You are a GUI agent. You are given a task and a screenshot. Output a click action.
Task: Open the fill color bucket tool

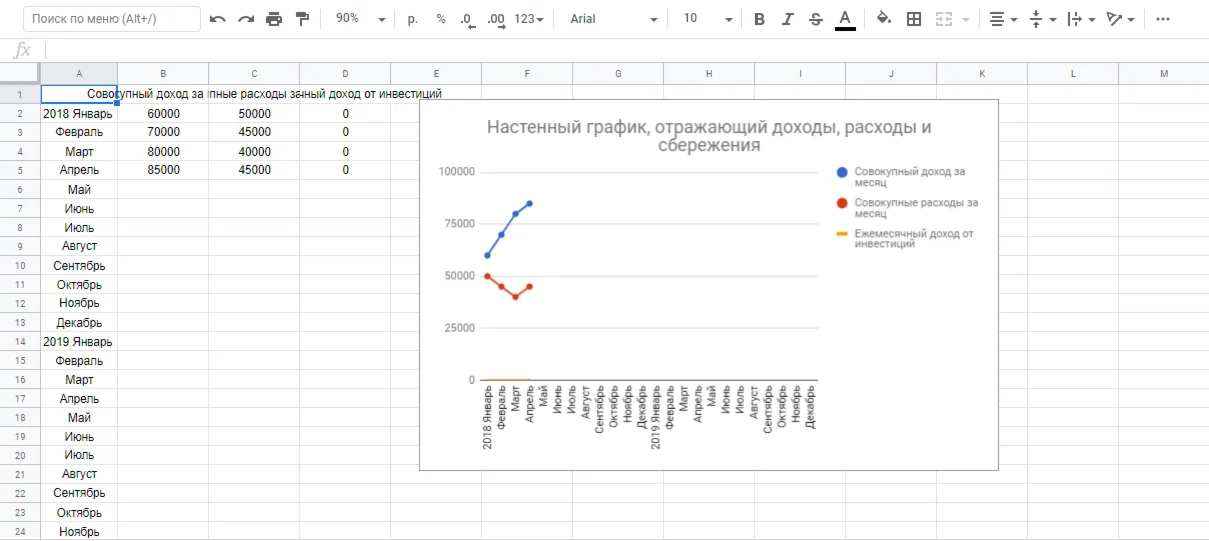pyautogui.click(x=883, y=19)
